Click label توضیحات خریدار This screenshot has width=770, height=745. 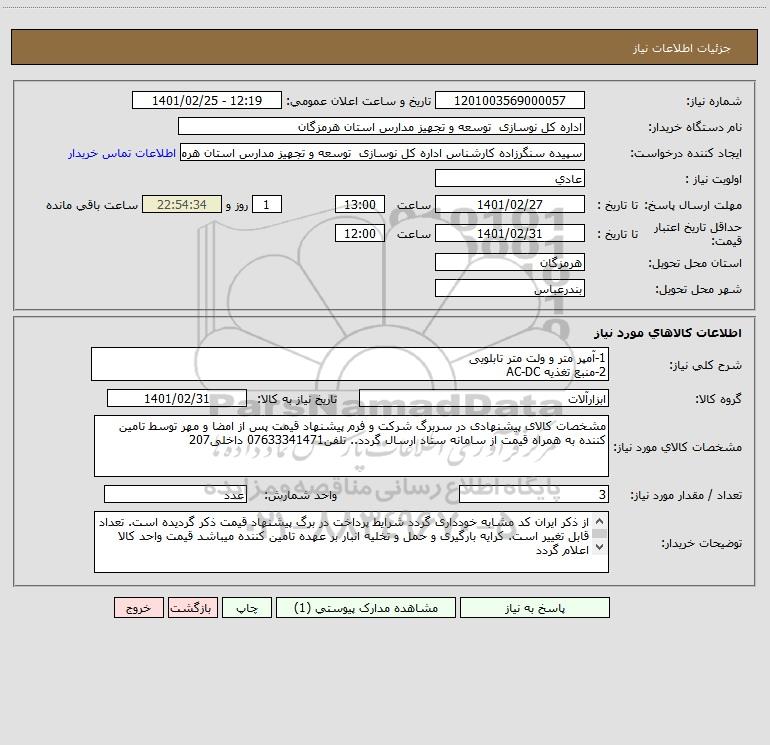pos(702,544)
